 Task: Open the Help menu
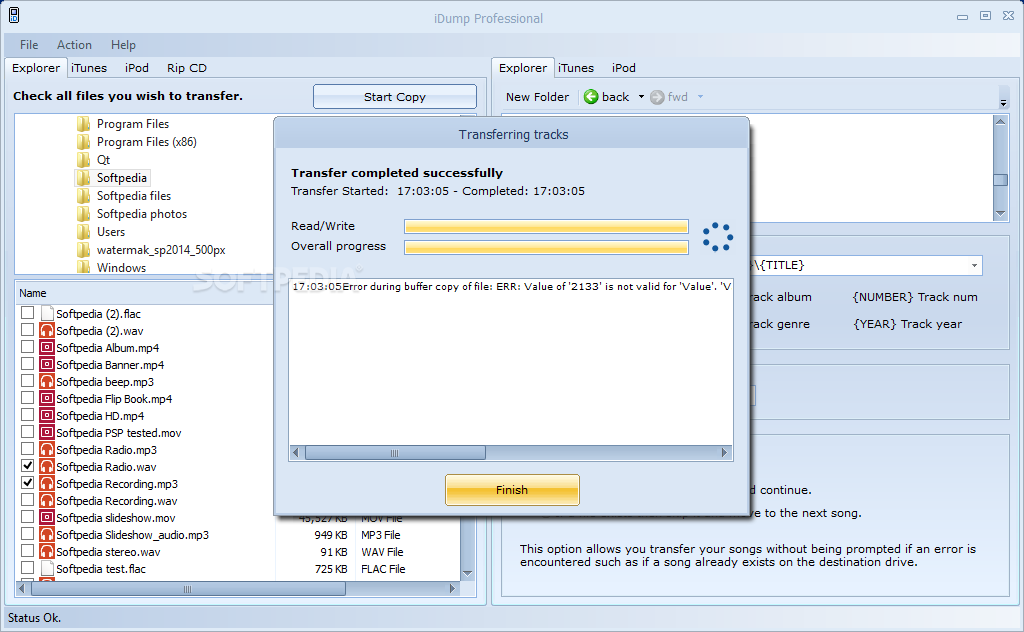123,45
